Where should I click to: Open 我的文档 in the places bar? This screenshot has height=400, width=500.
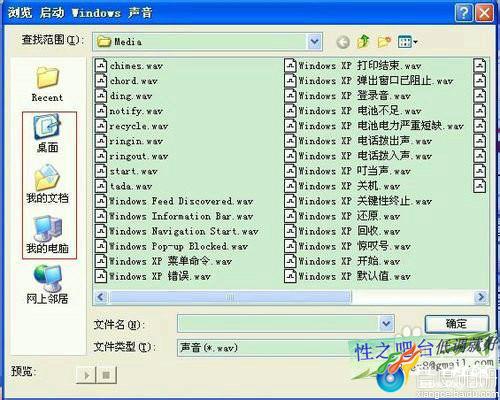(x=47, y=184)
